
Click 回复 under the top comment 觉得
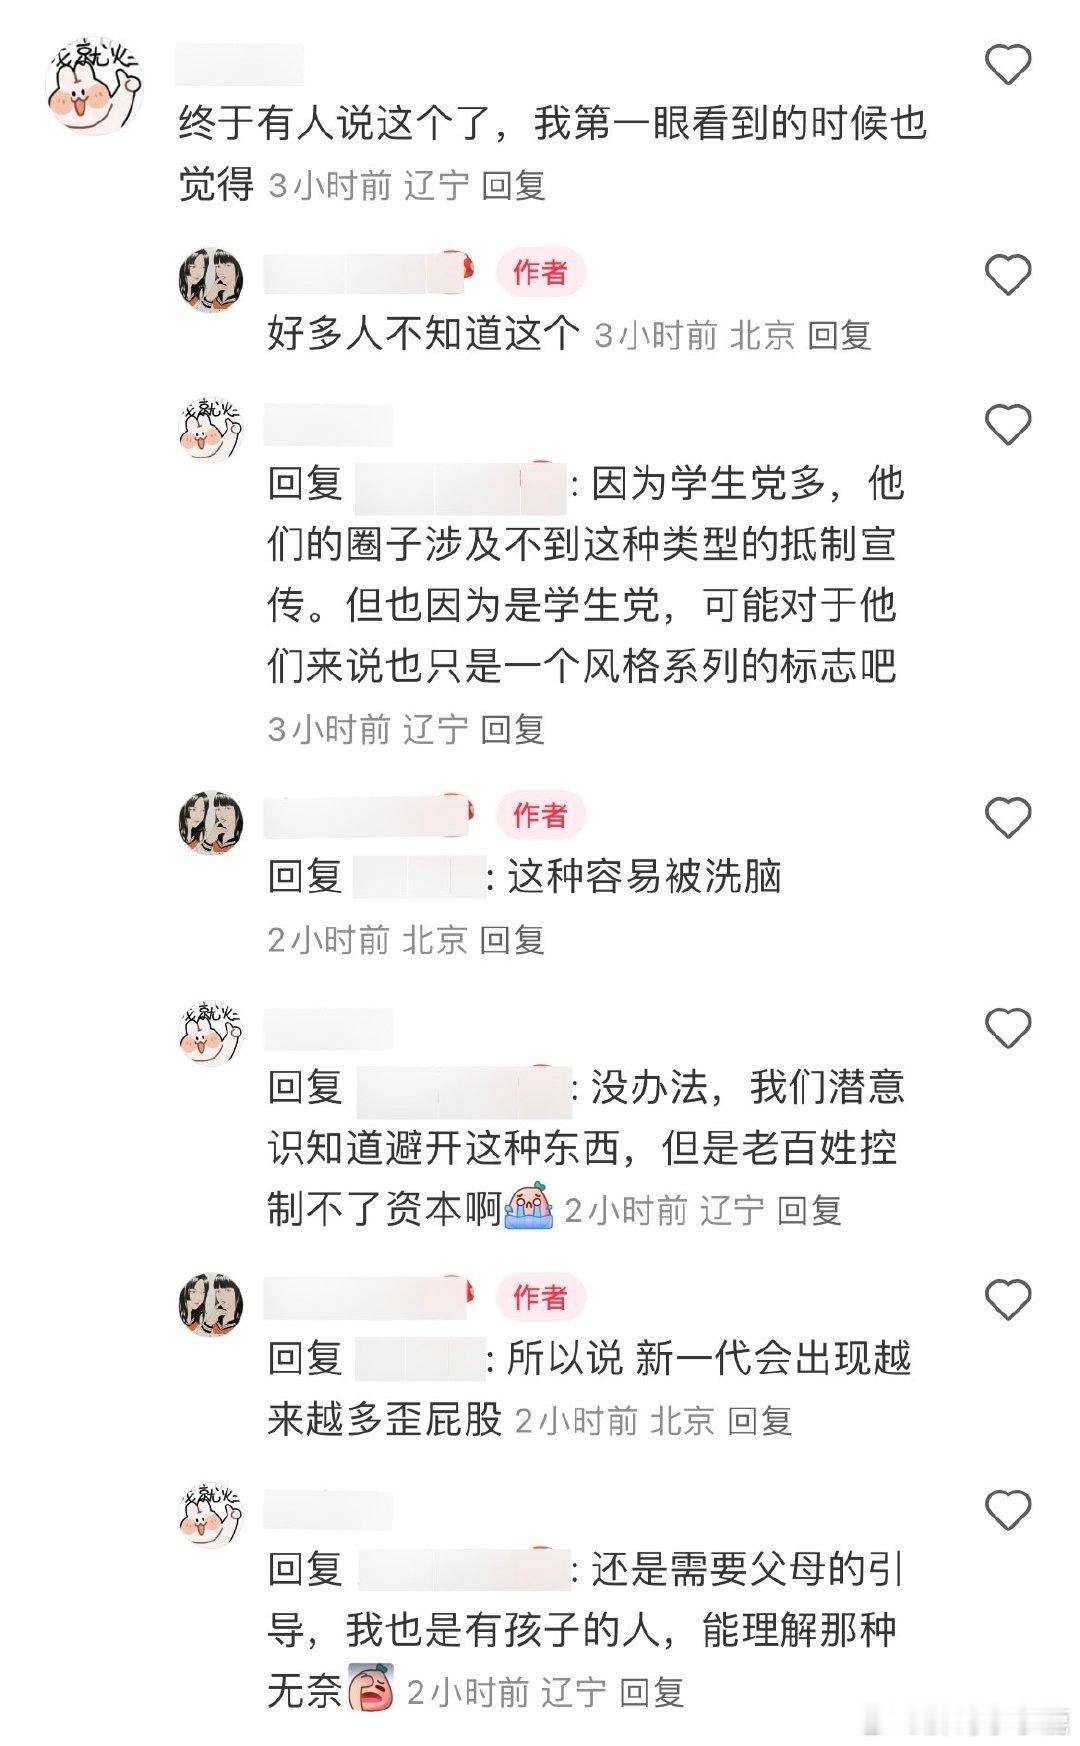pyautogui.click(x=513, y=186)
